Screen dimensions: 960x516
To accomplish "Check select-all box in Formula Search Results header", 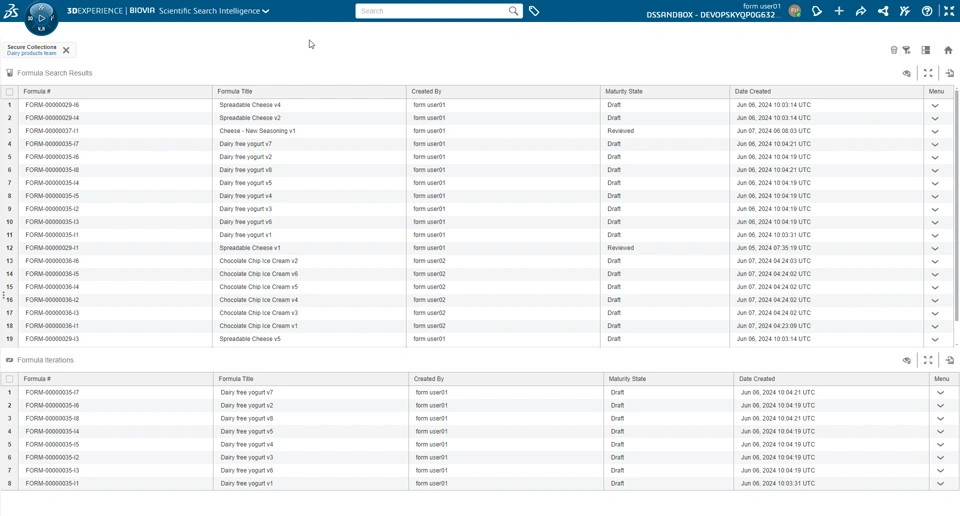I will click(9, 92).
